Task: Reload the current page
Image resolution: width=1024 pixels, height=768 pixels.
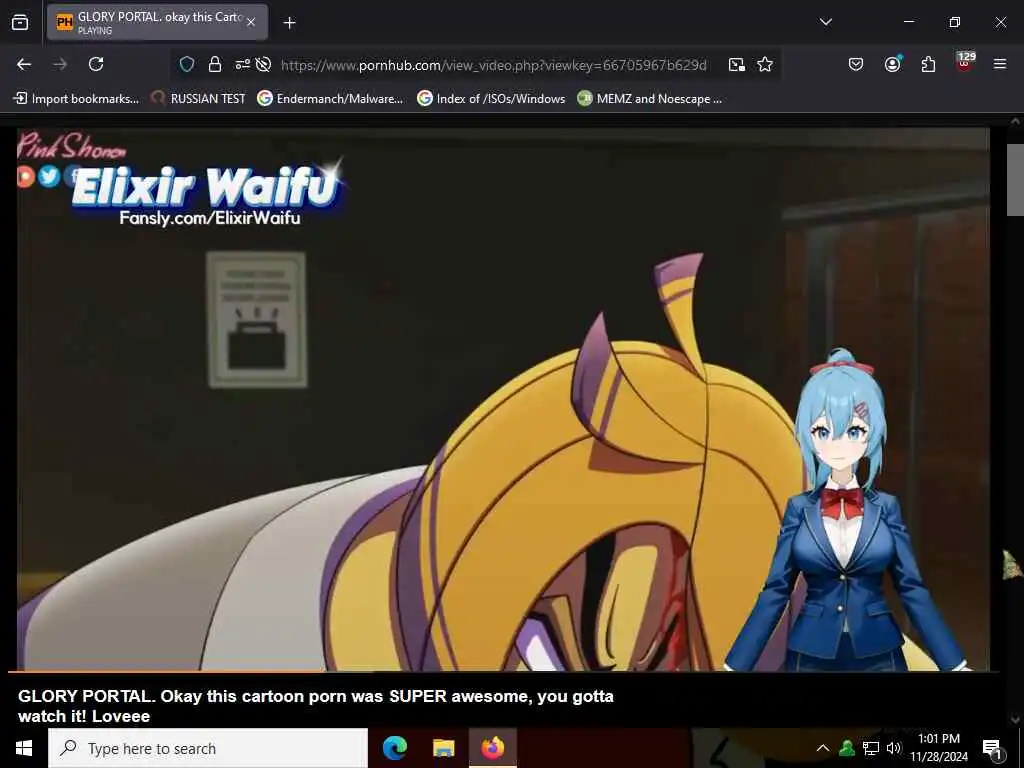Action: pyautogui.click(x=96, y=64)
